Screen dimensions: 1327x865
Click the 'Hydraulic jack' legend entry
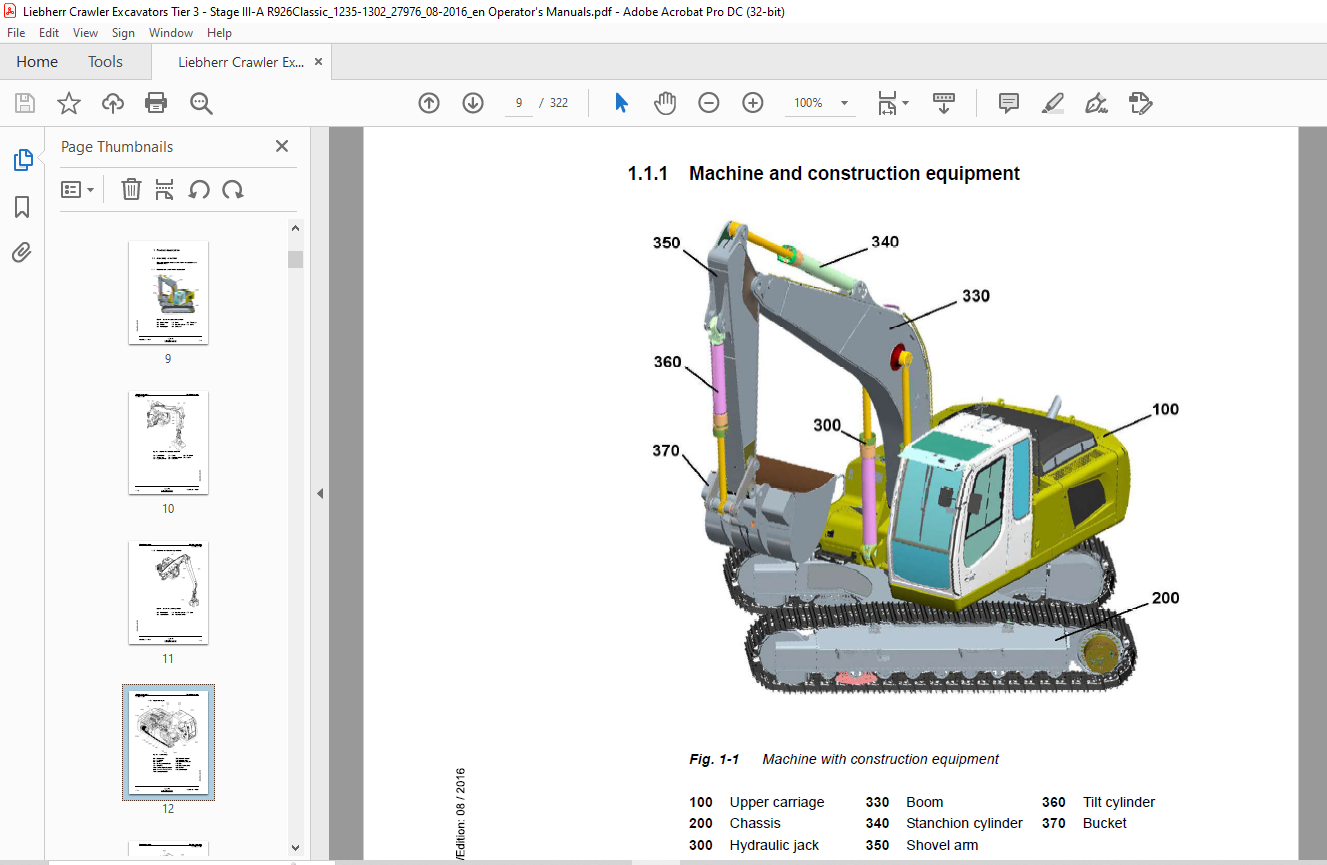774,845
